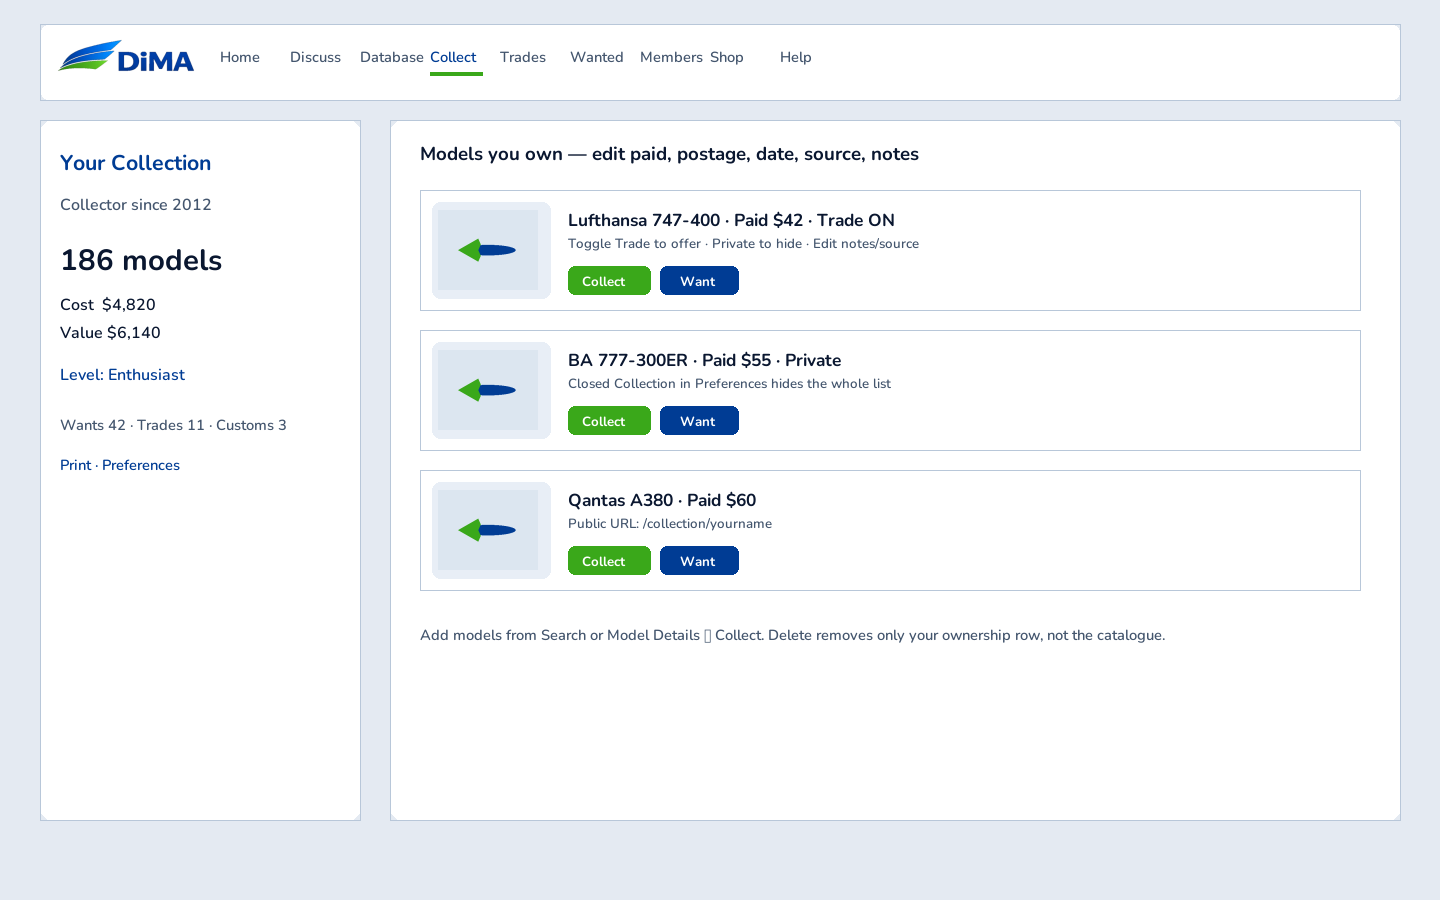Select the Lufthansa 747-400 · Paid $42 title

731,220
